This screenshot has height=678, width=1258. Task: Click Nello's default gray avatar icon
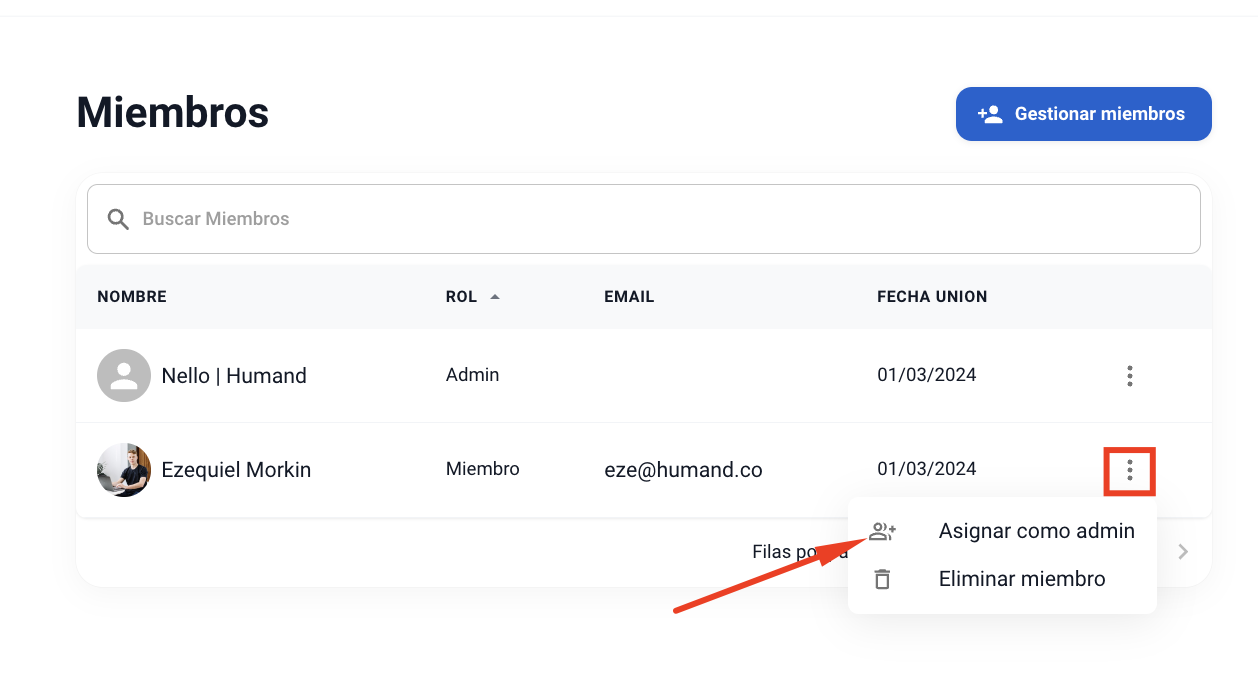coord(124,376)
